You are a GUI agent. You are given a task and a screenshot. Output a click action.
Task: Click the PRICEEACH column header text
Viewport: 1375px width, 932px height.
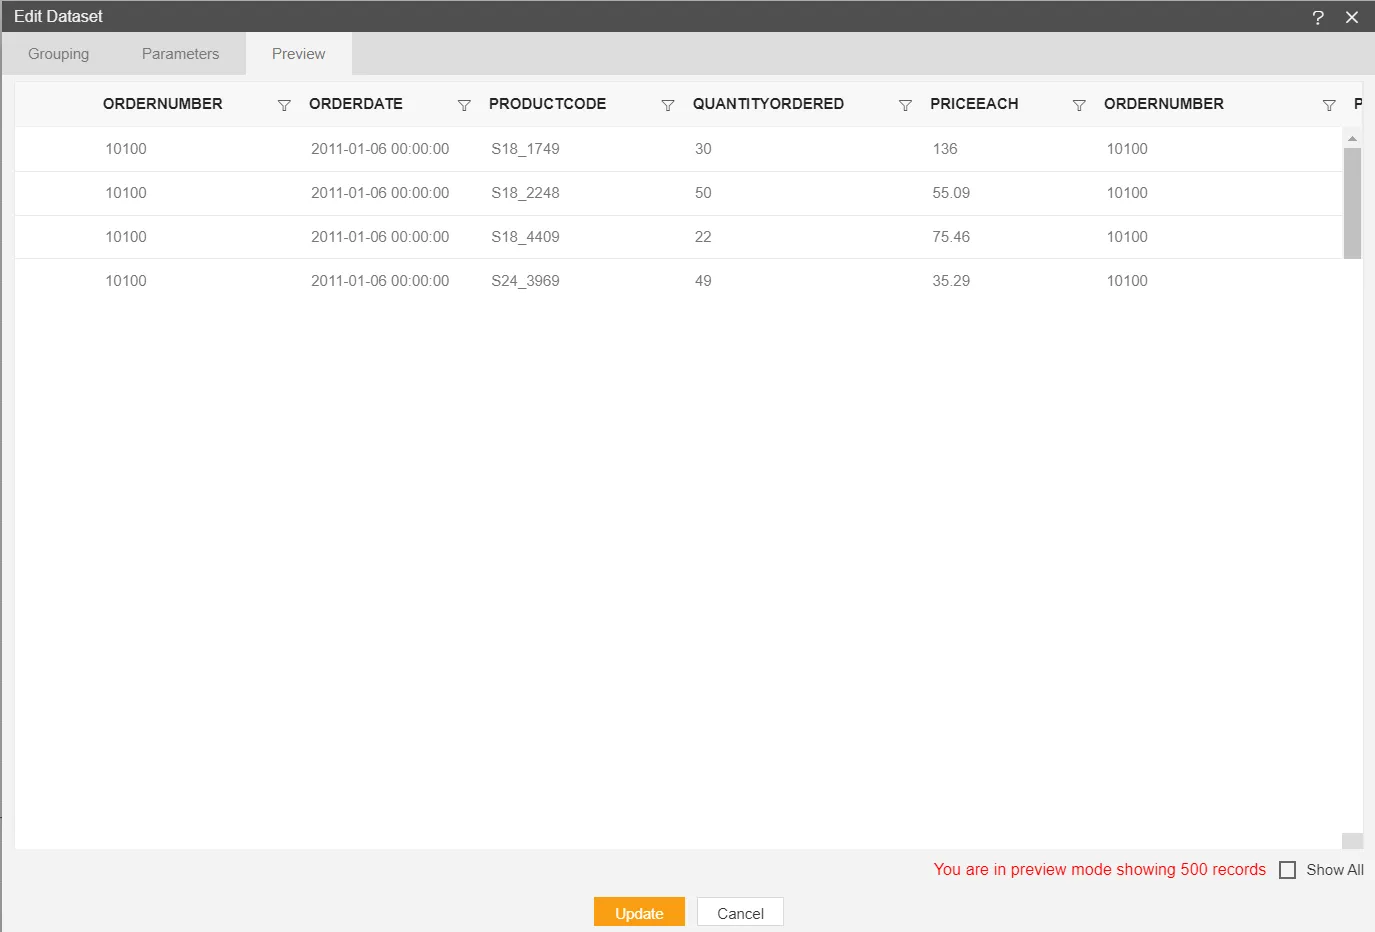974,104
